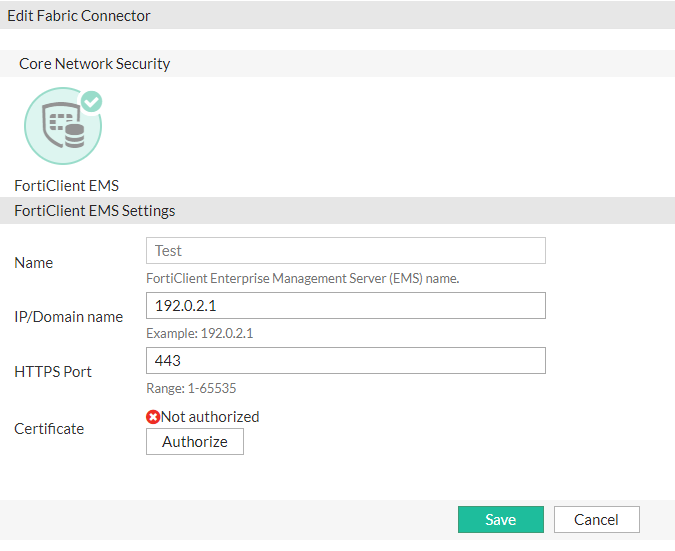Click the Core Network Security section header

[94, 64]
